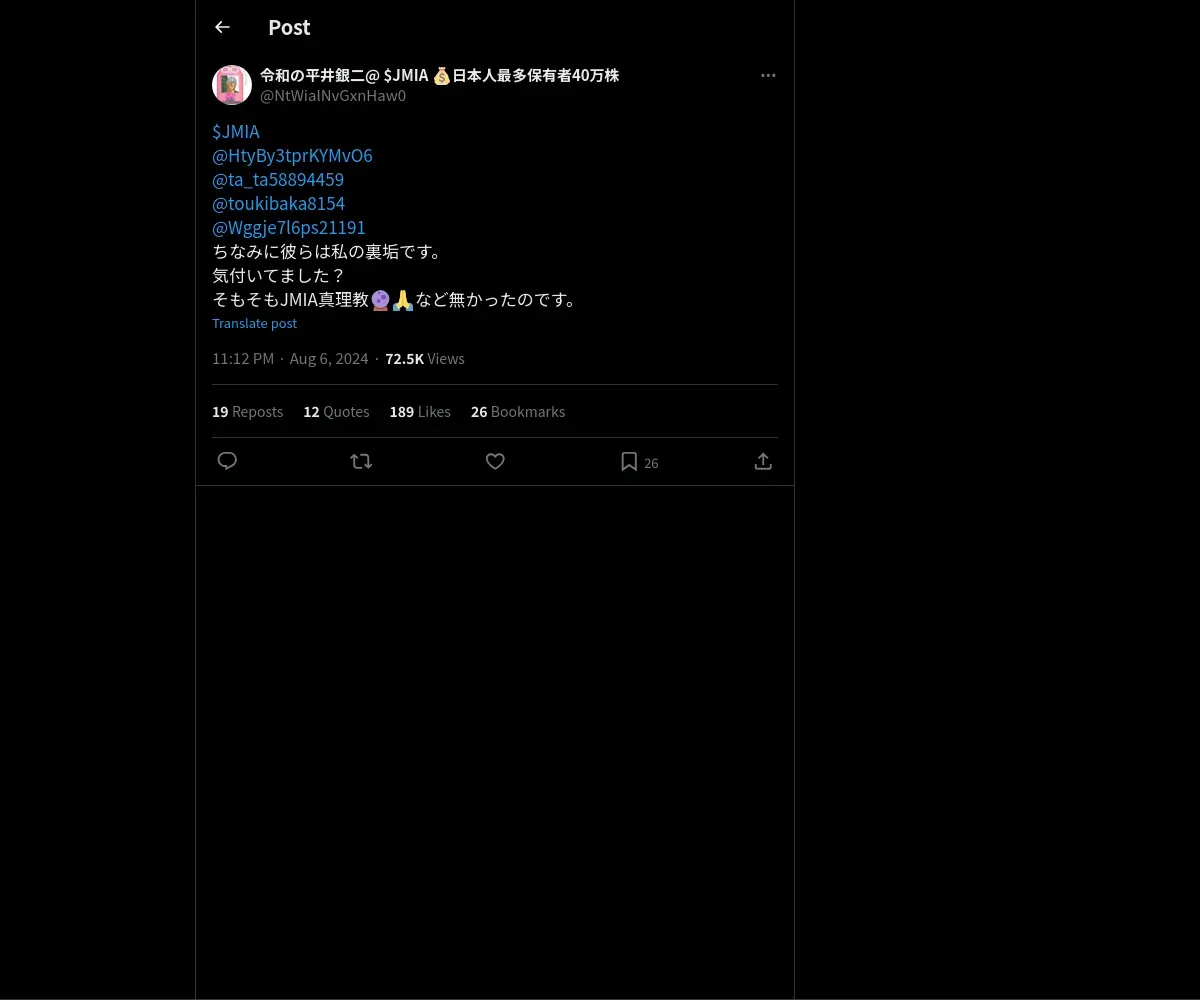This screenshot has width=1200, height=1000.
Task: Open mention @HtyBy3tprKYMvO6
Action: point(292,155)
